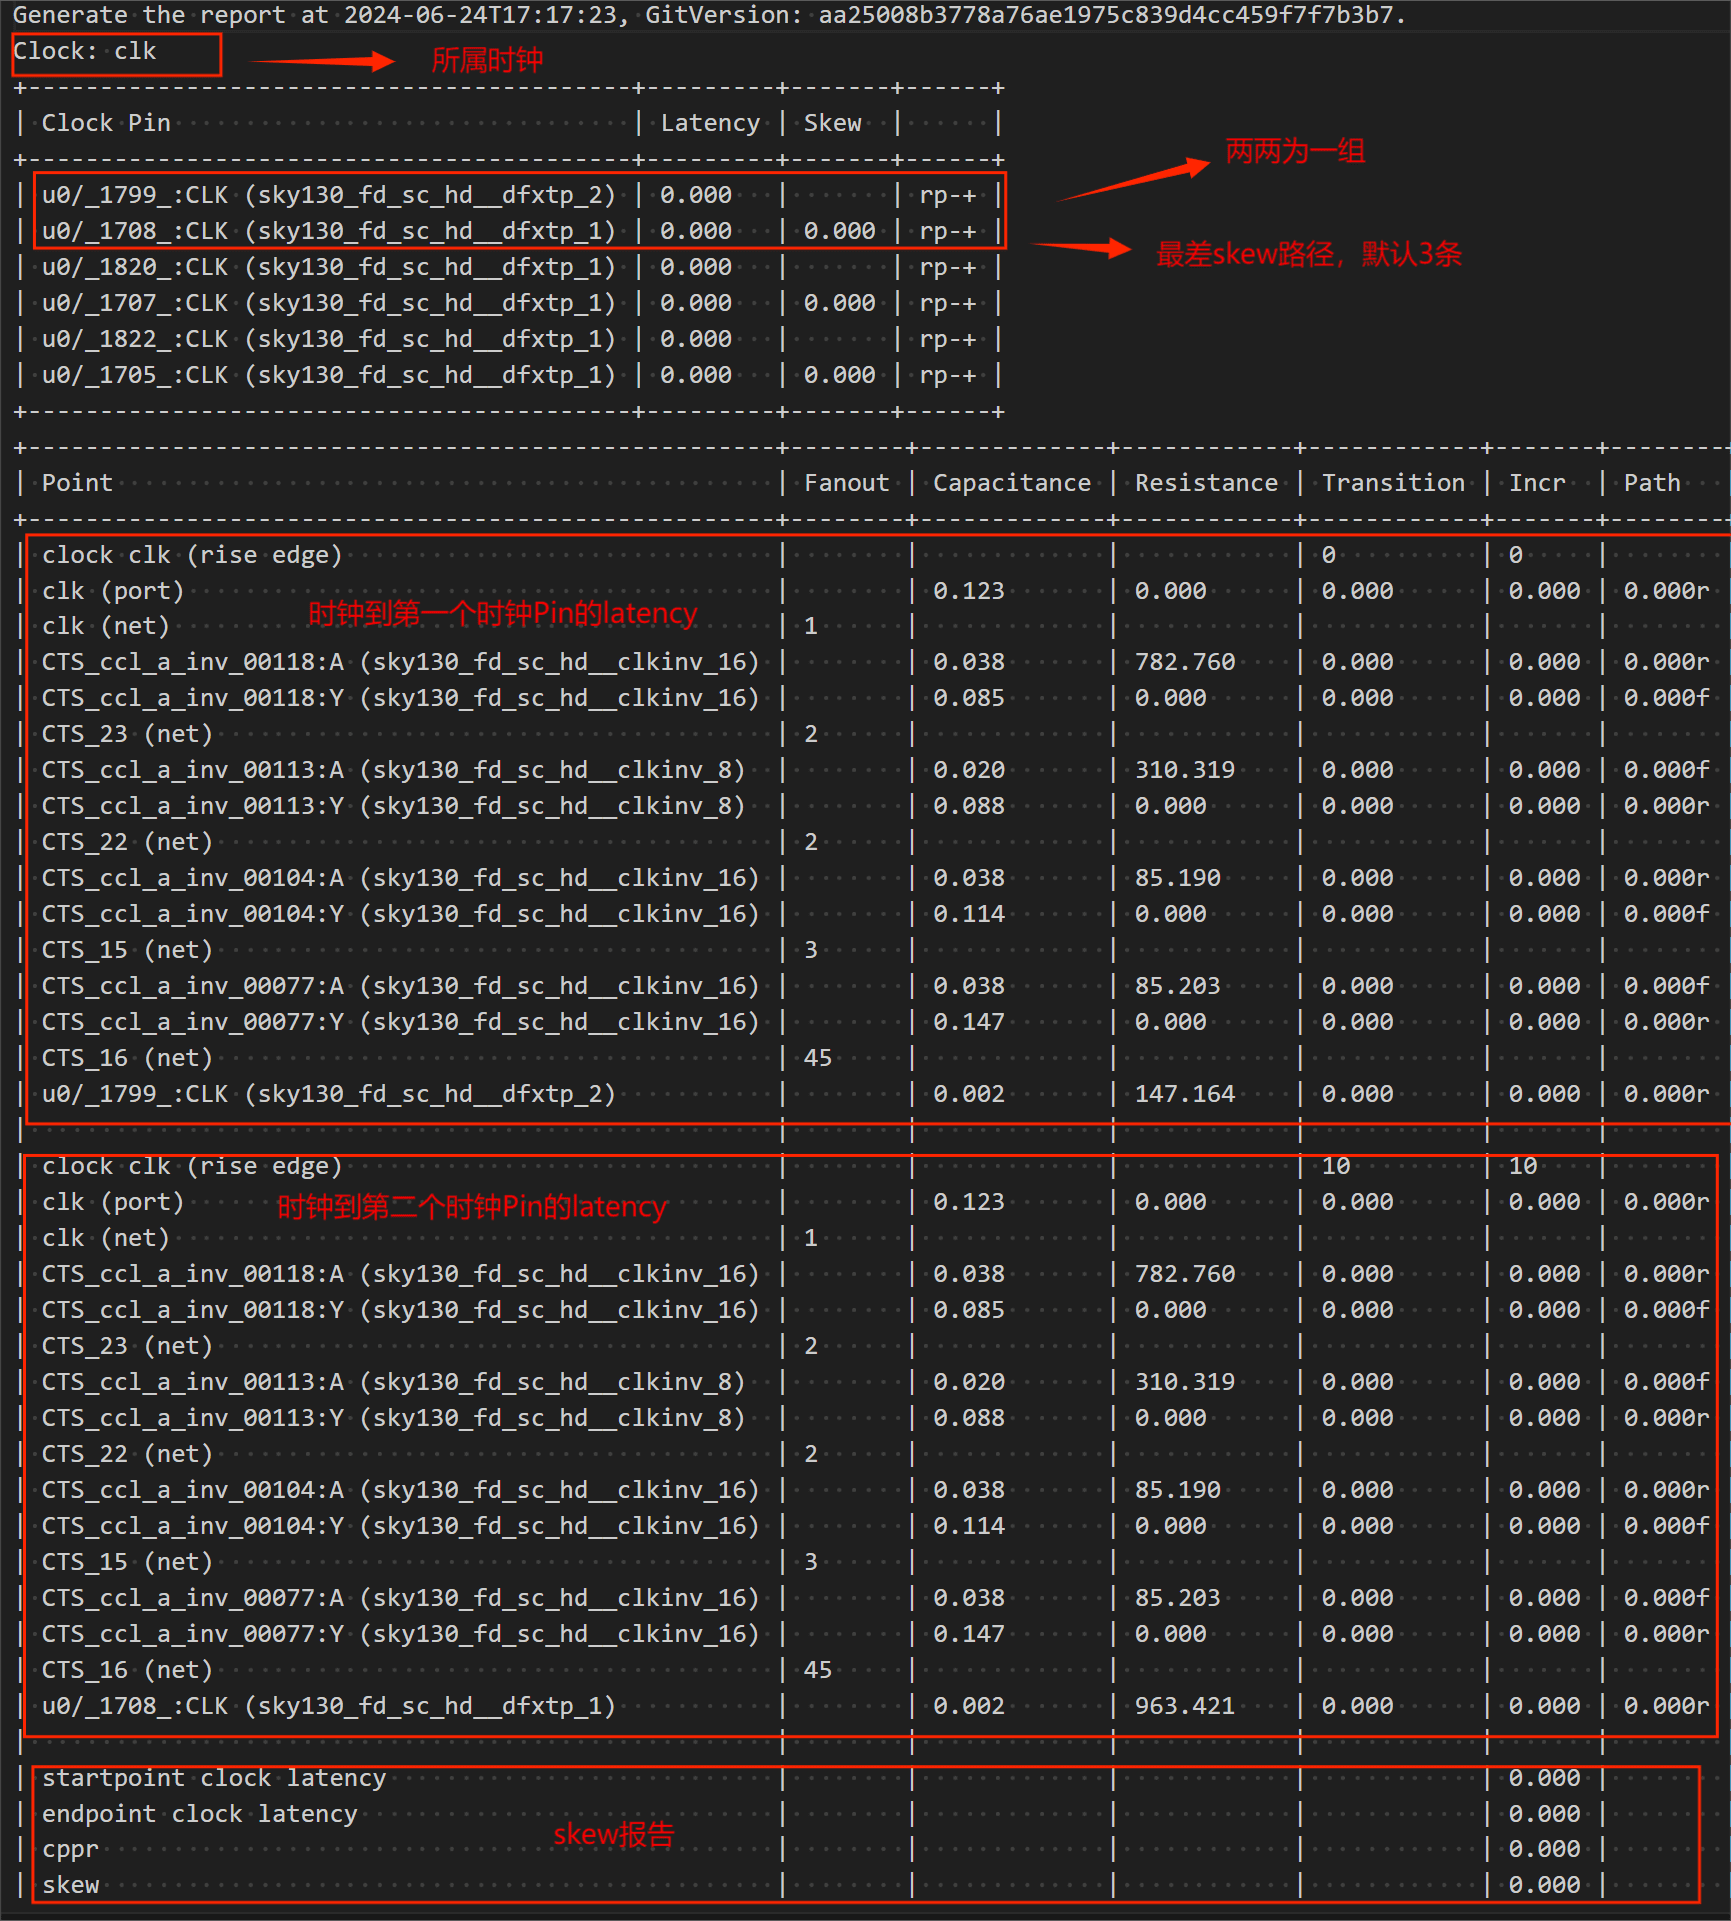Screen dimensions: 1731x1921
Task: Click the 'Latency' column header
Action: (x=710, y=123)
